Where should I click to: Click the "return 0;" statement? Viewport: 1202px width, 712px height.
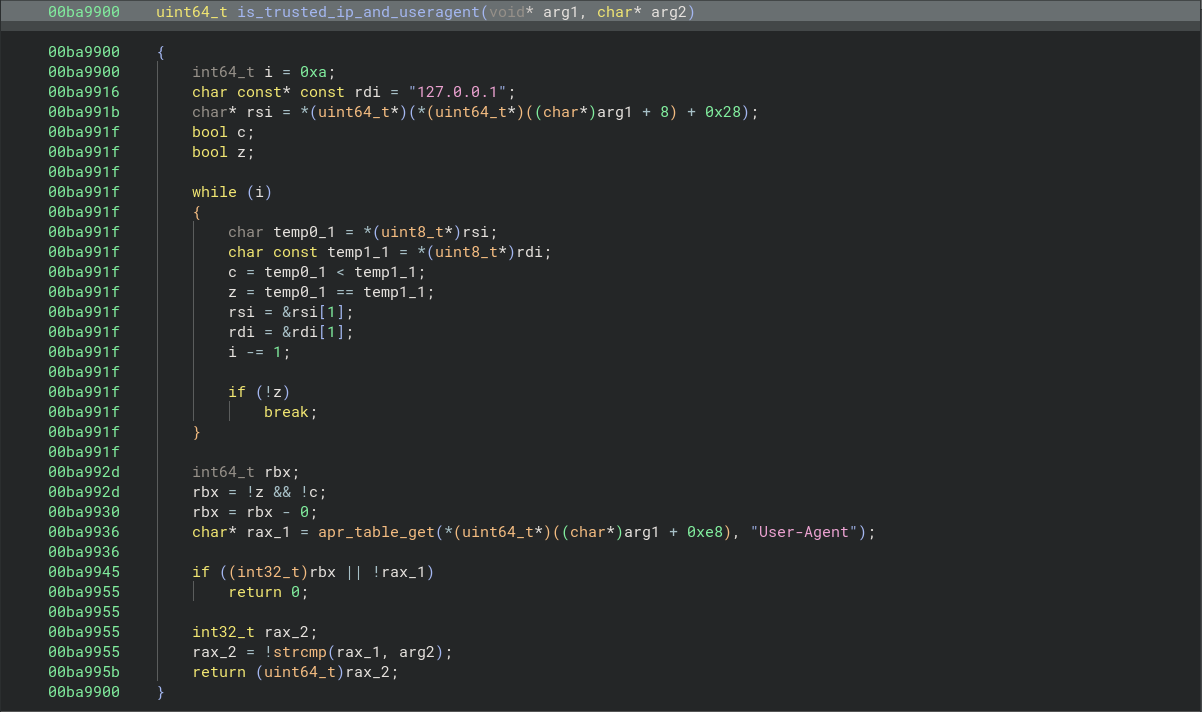(x=268, y=592)
